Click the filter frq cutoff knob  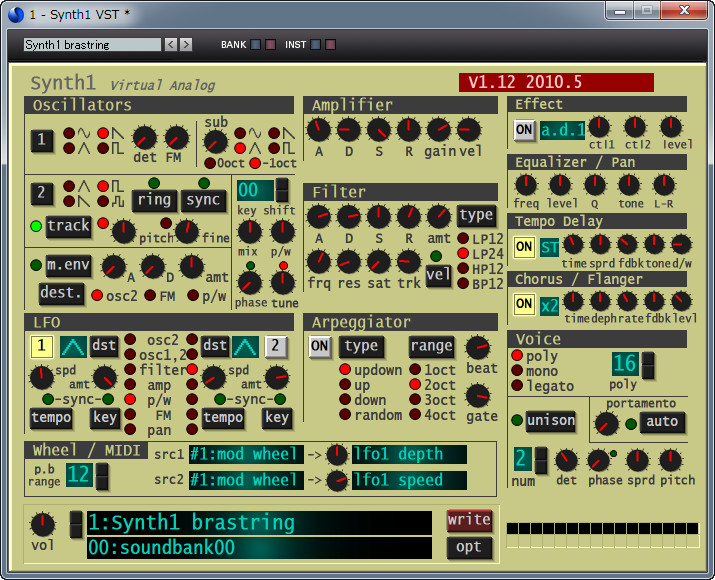tap(319, 262)
